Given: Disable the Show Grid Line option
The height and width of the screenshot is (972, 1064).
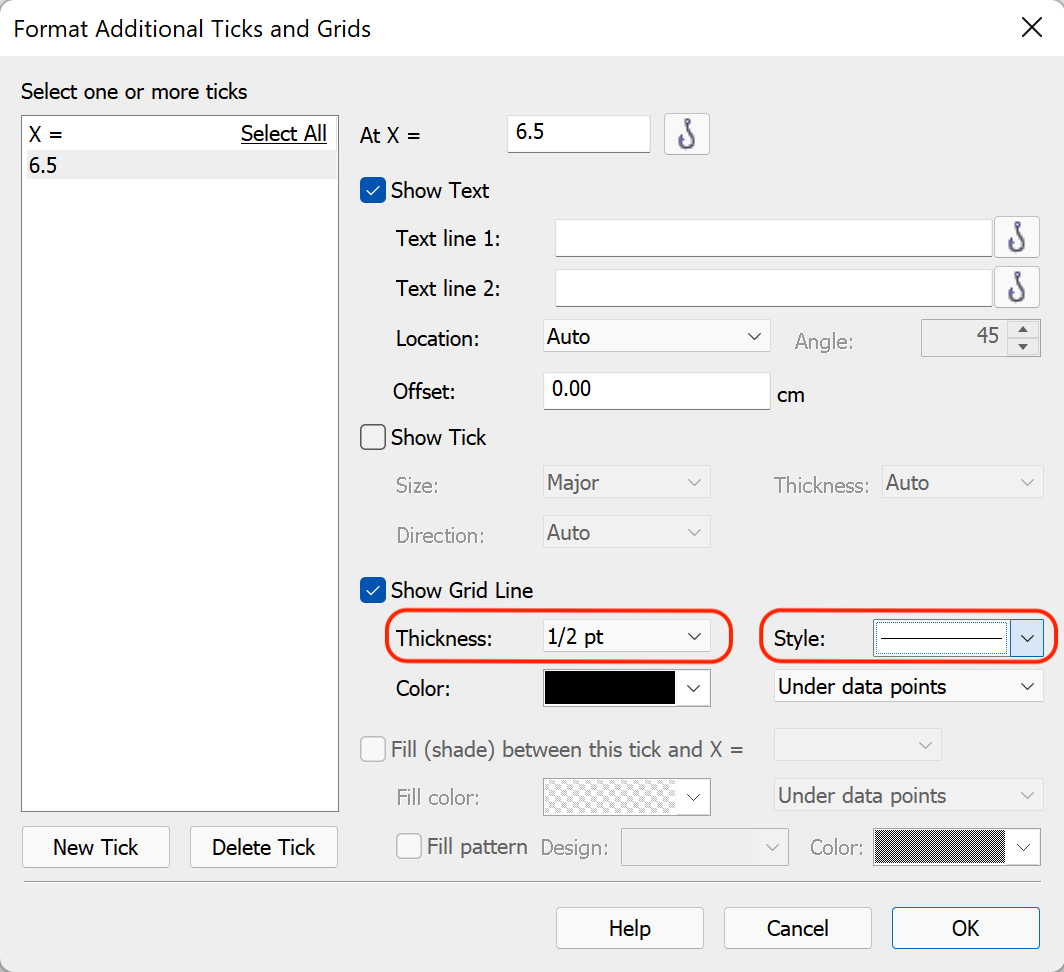Looking at the screenshot, I should coord(372,590).
